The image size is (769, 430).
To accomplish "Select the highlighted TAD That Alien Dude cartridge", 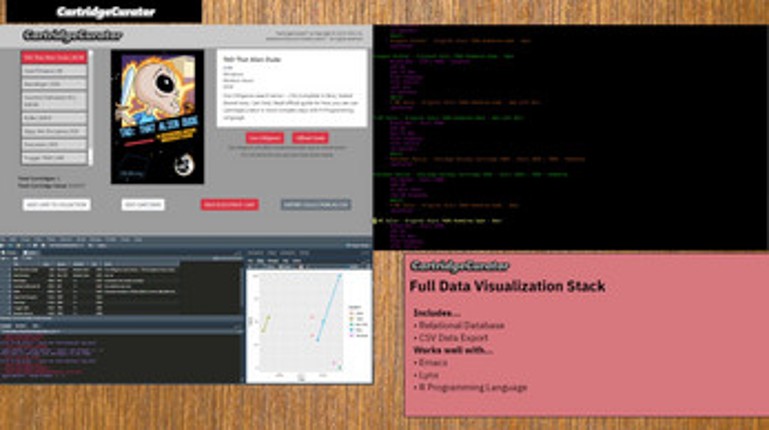I will [x=54, y=58].
